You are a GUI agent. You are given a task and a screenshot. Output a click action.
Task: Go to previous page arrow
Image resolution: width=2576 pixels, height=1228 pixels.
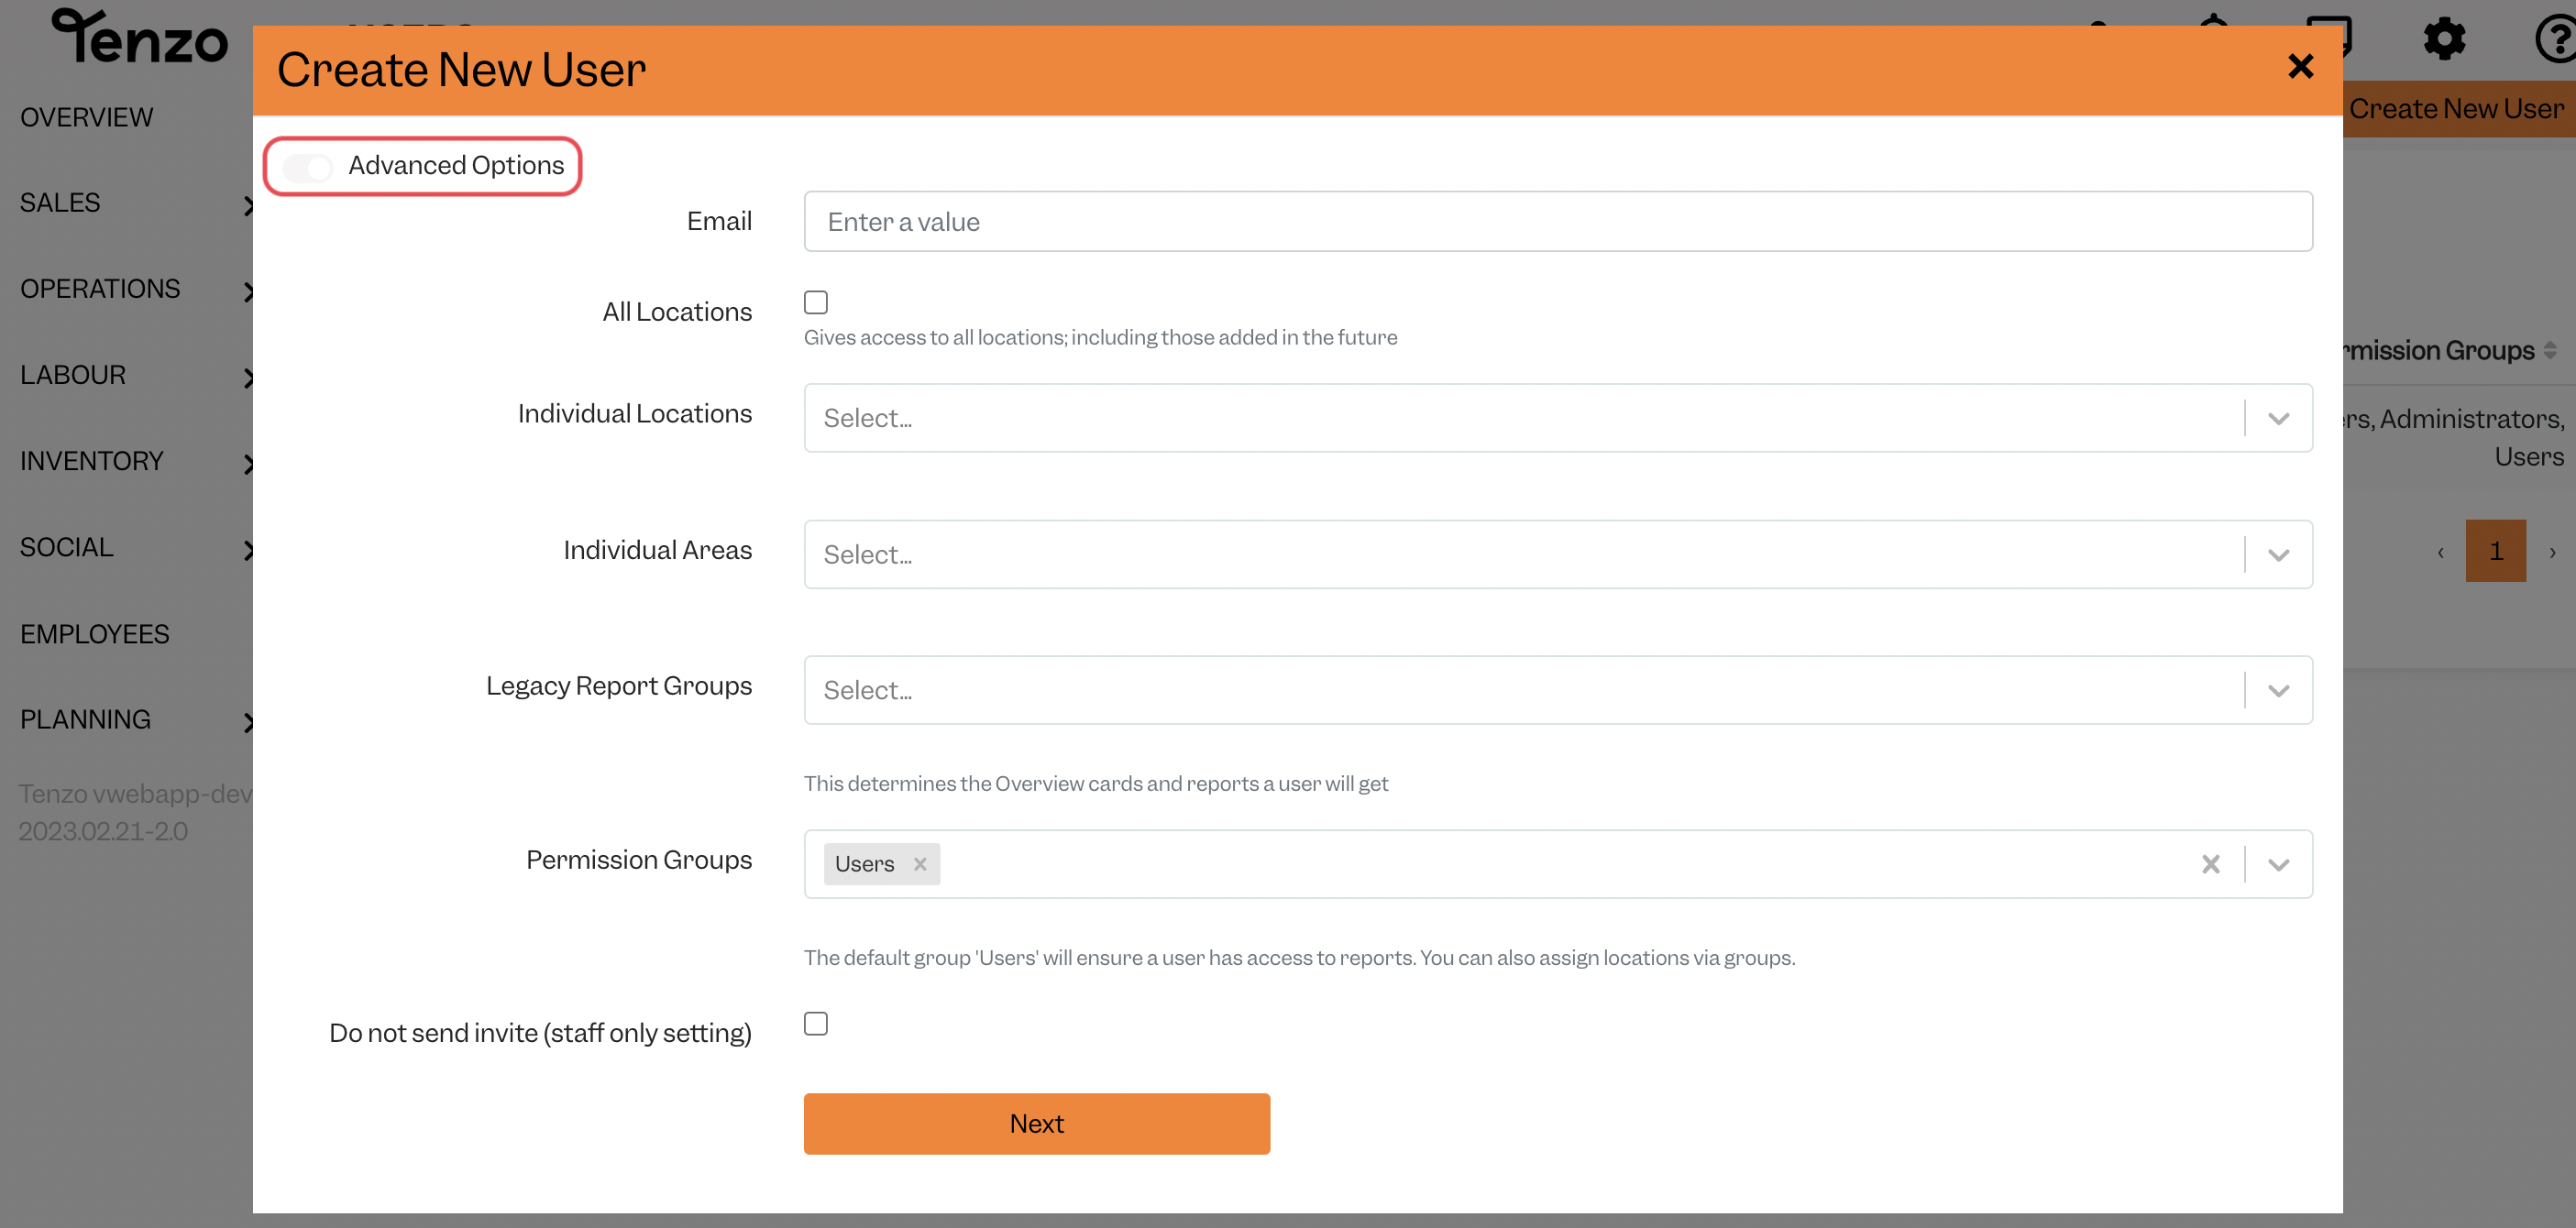point(2440,552)
